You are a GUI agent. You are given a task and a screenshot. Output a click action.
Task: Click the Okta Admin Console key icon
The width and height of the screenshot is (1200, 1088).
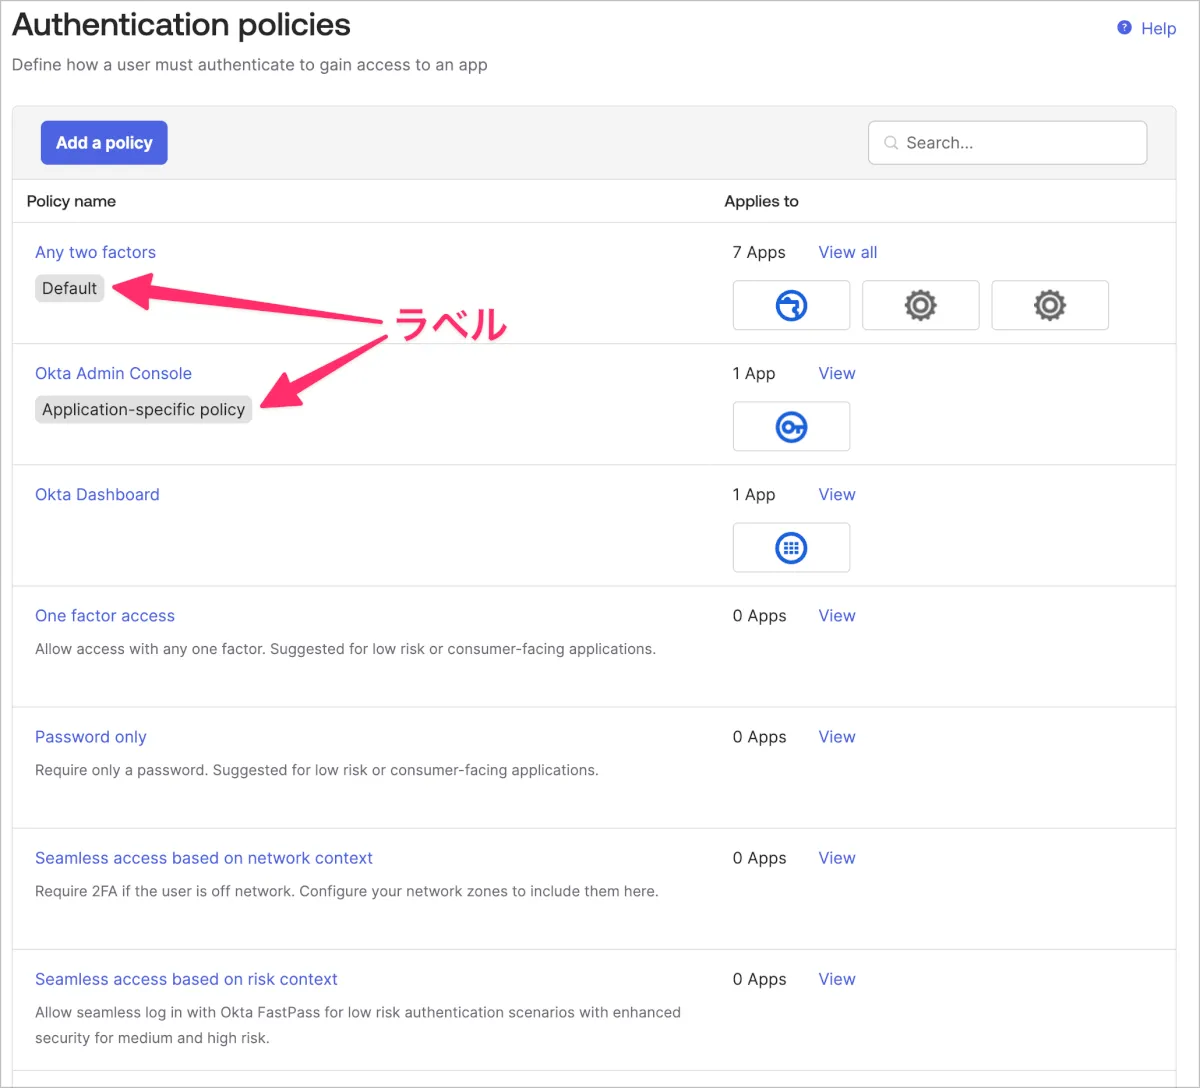coord(791,427)
